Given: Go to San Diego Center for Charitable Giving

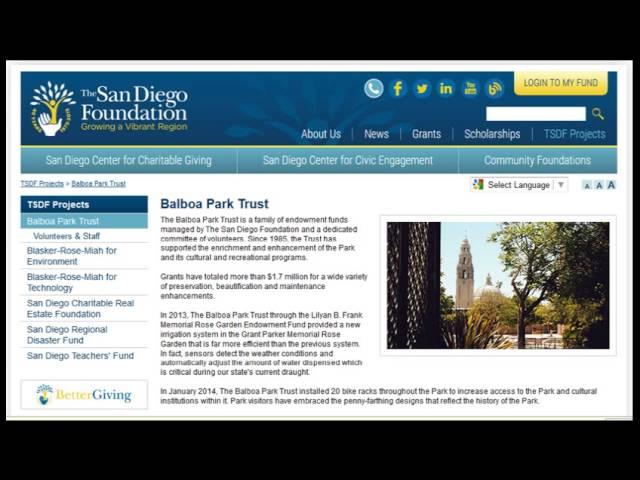Looking at the screenshot, I should [129, 160].
